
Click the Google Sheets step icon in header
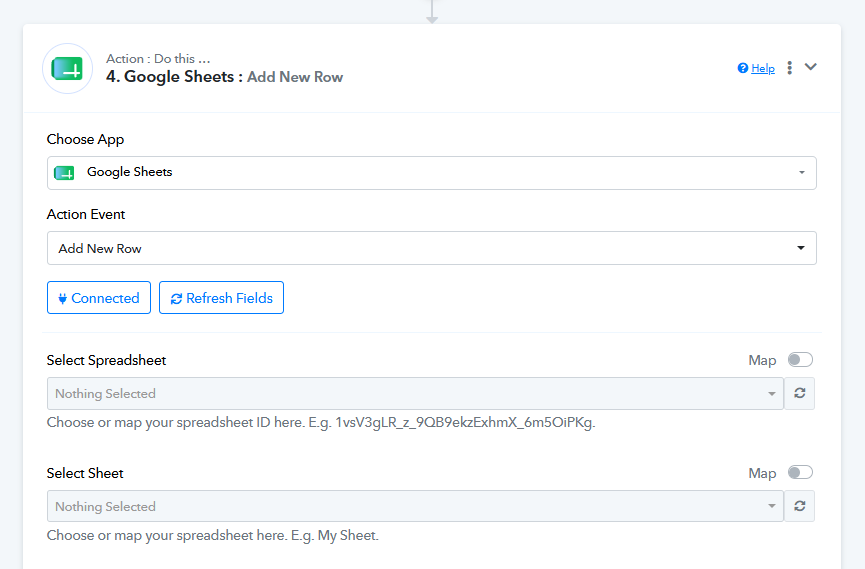[67, 69]
